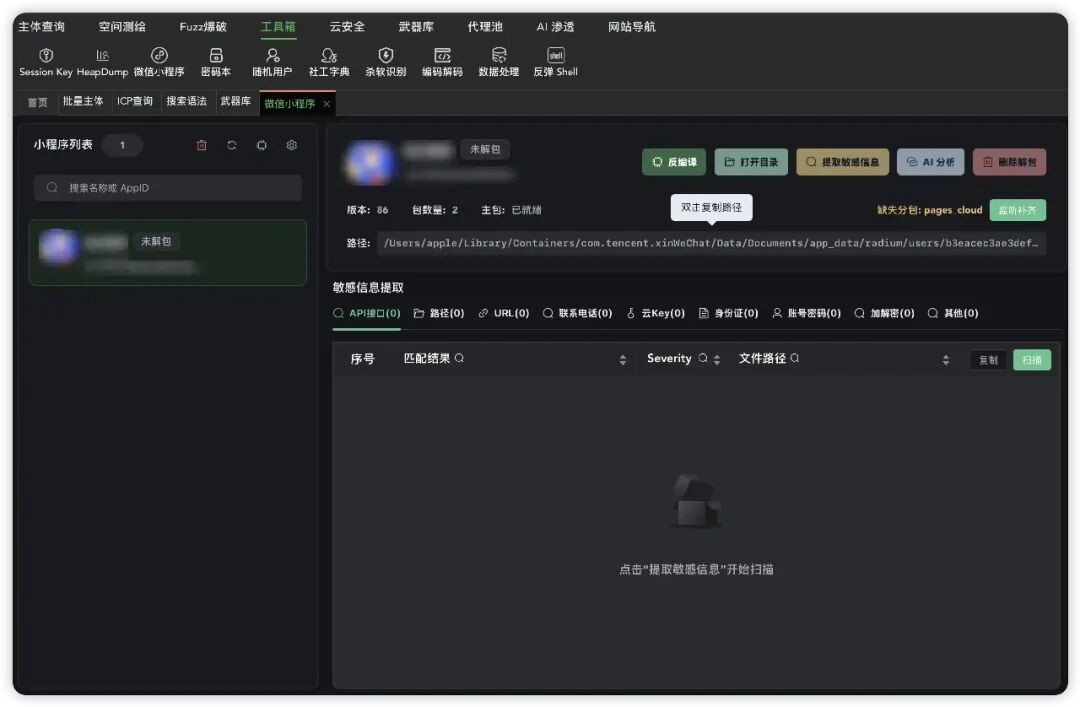This screenshot has height=707, width=1080.
Task: Refresh the 小程序列表
Action: click(231, 145)
